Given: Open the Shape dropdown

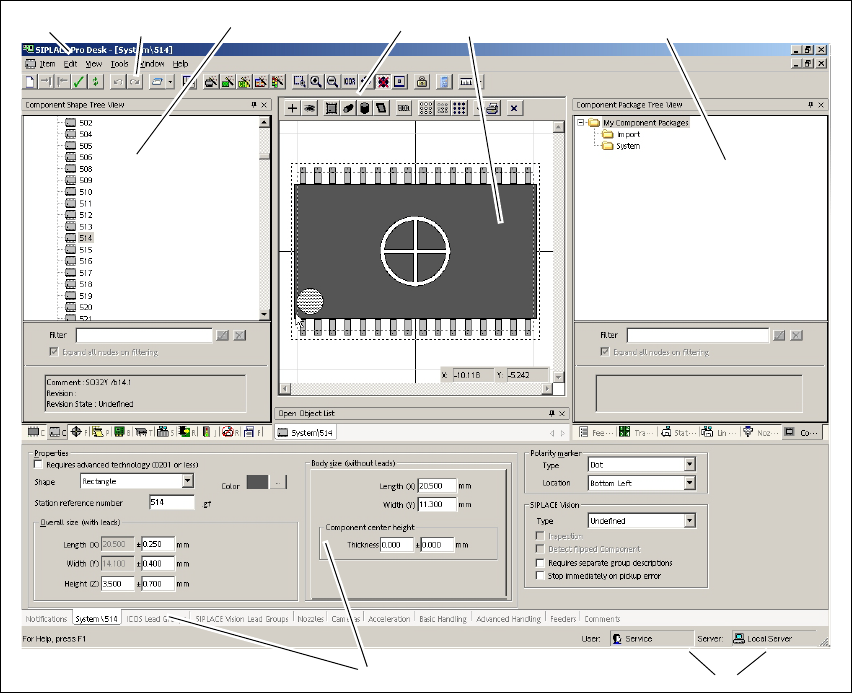Looking at the screenshot, I should click(187, 481).
